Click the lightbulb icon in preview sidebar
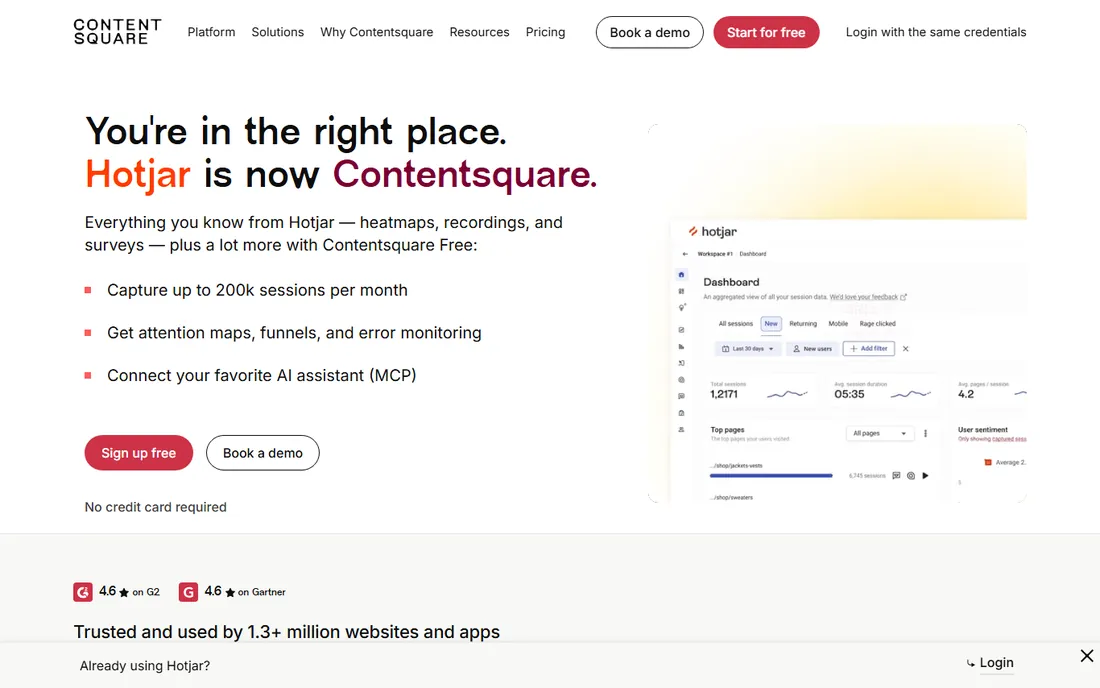 [x=682, y=307]
